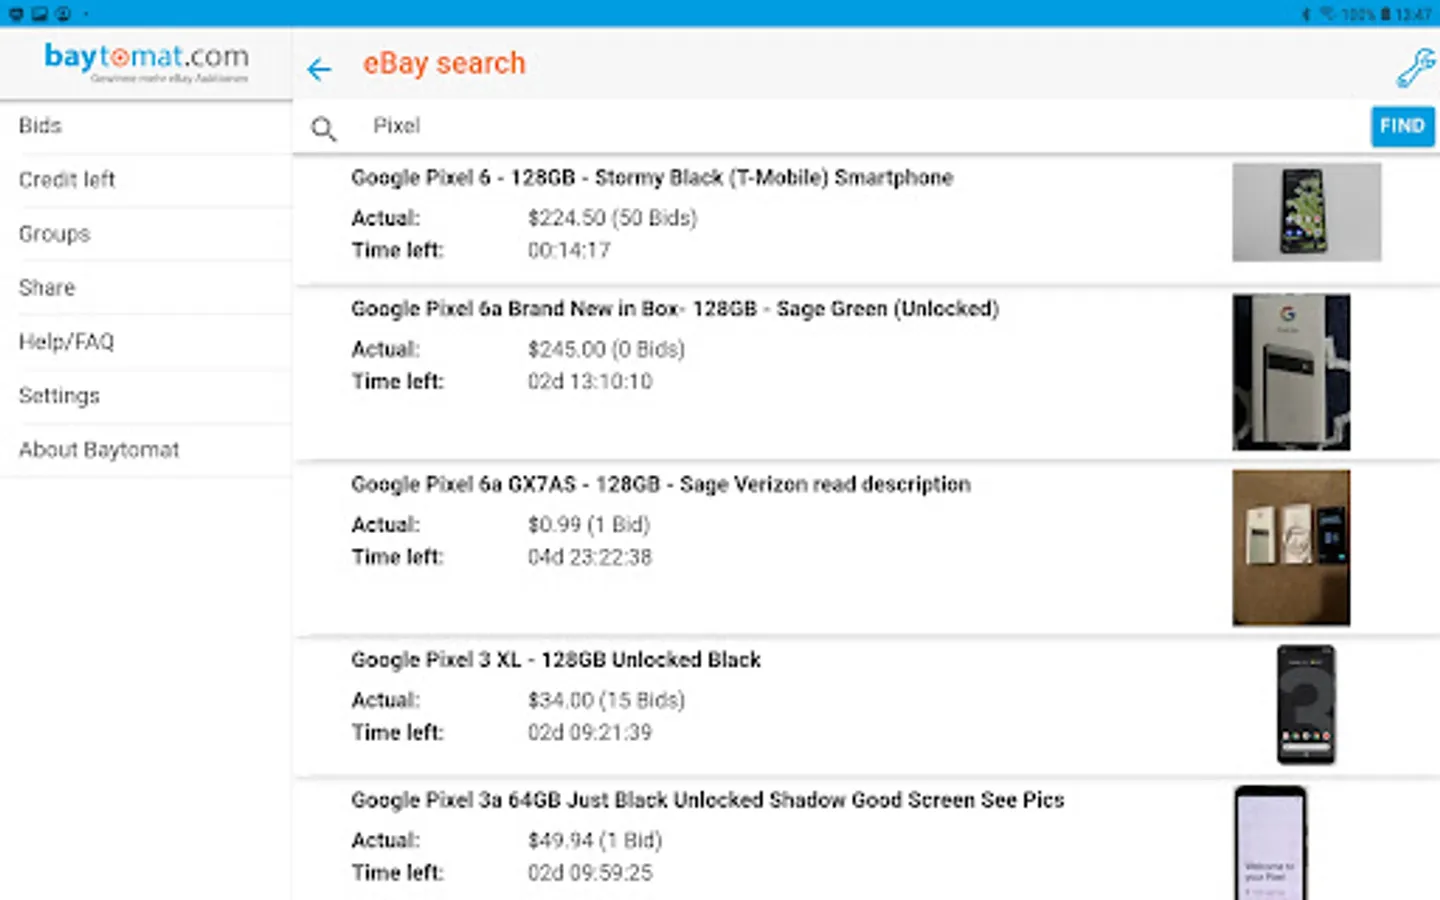The width and height of the screenshot is (1440, 900).
Task: Click the 02d 09:59:25 time left value
Action: pos(590,873)
